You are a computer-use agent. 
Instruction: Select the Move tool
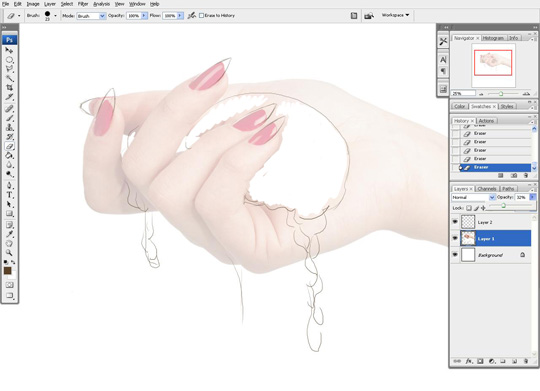[x=9, y=50]
